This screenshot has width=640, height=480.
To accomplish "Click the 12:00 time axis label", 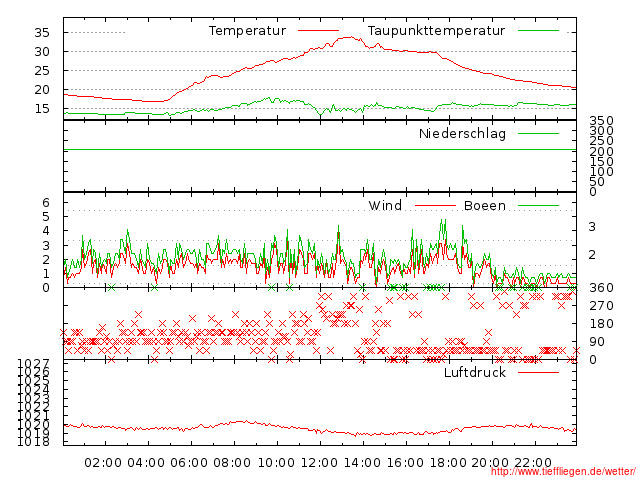I will pos(319,463).
